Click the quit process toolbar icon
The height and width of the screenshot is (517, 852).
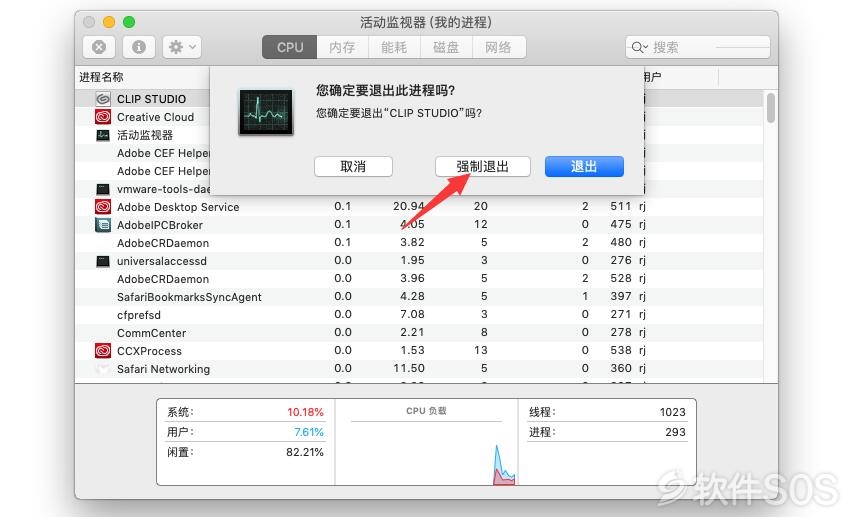[x=99, y=47]
